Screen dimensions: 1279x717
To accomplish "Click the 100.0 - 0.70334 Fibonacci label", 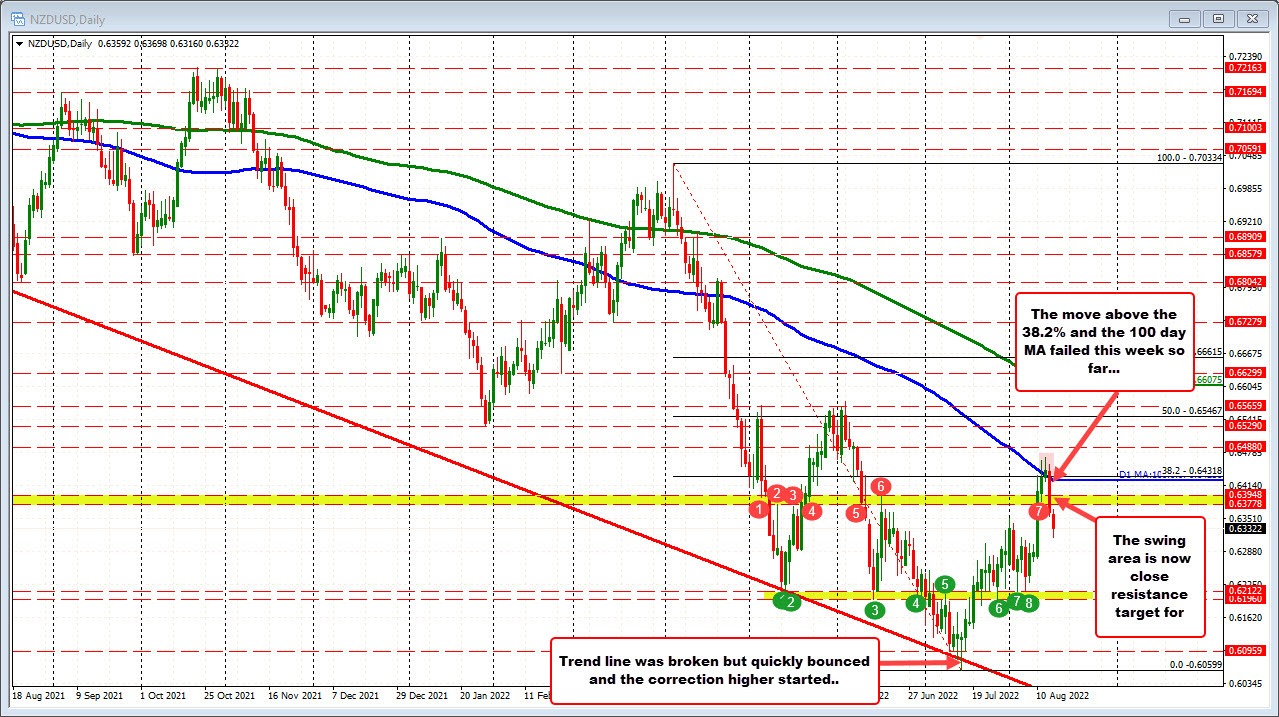I will (x=1190, y=158).
